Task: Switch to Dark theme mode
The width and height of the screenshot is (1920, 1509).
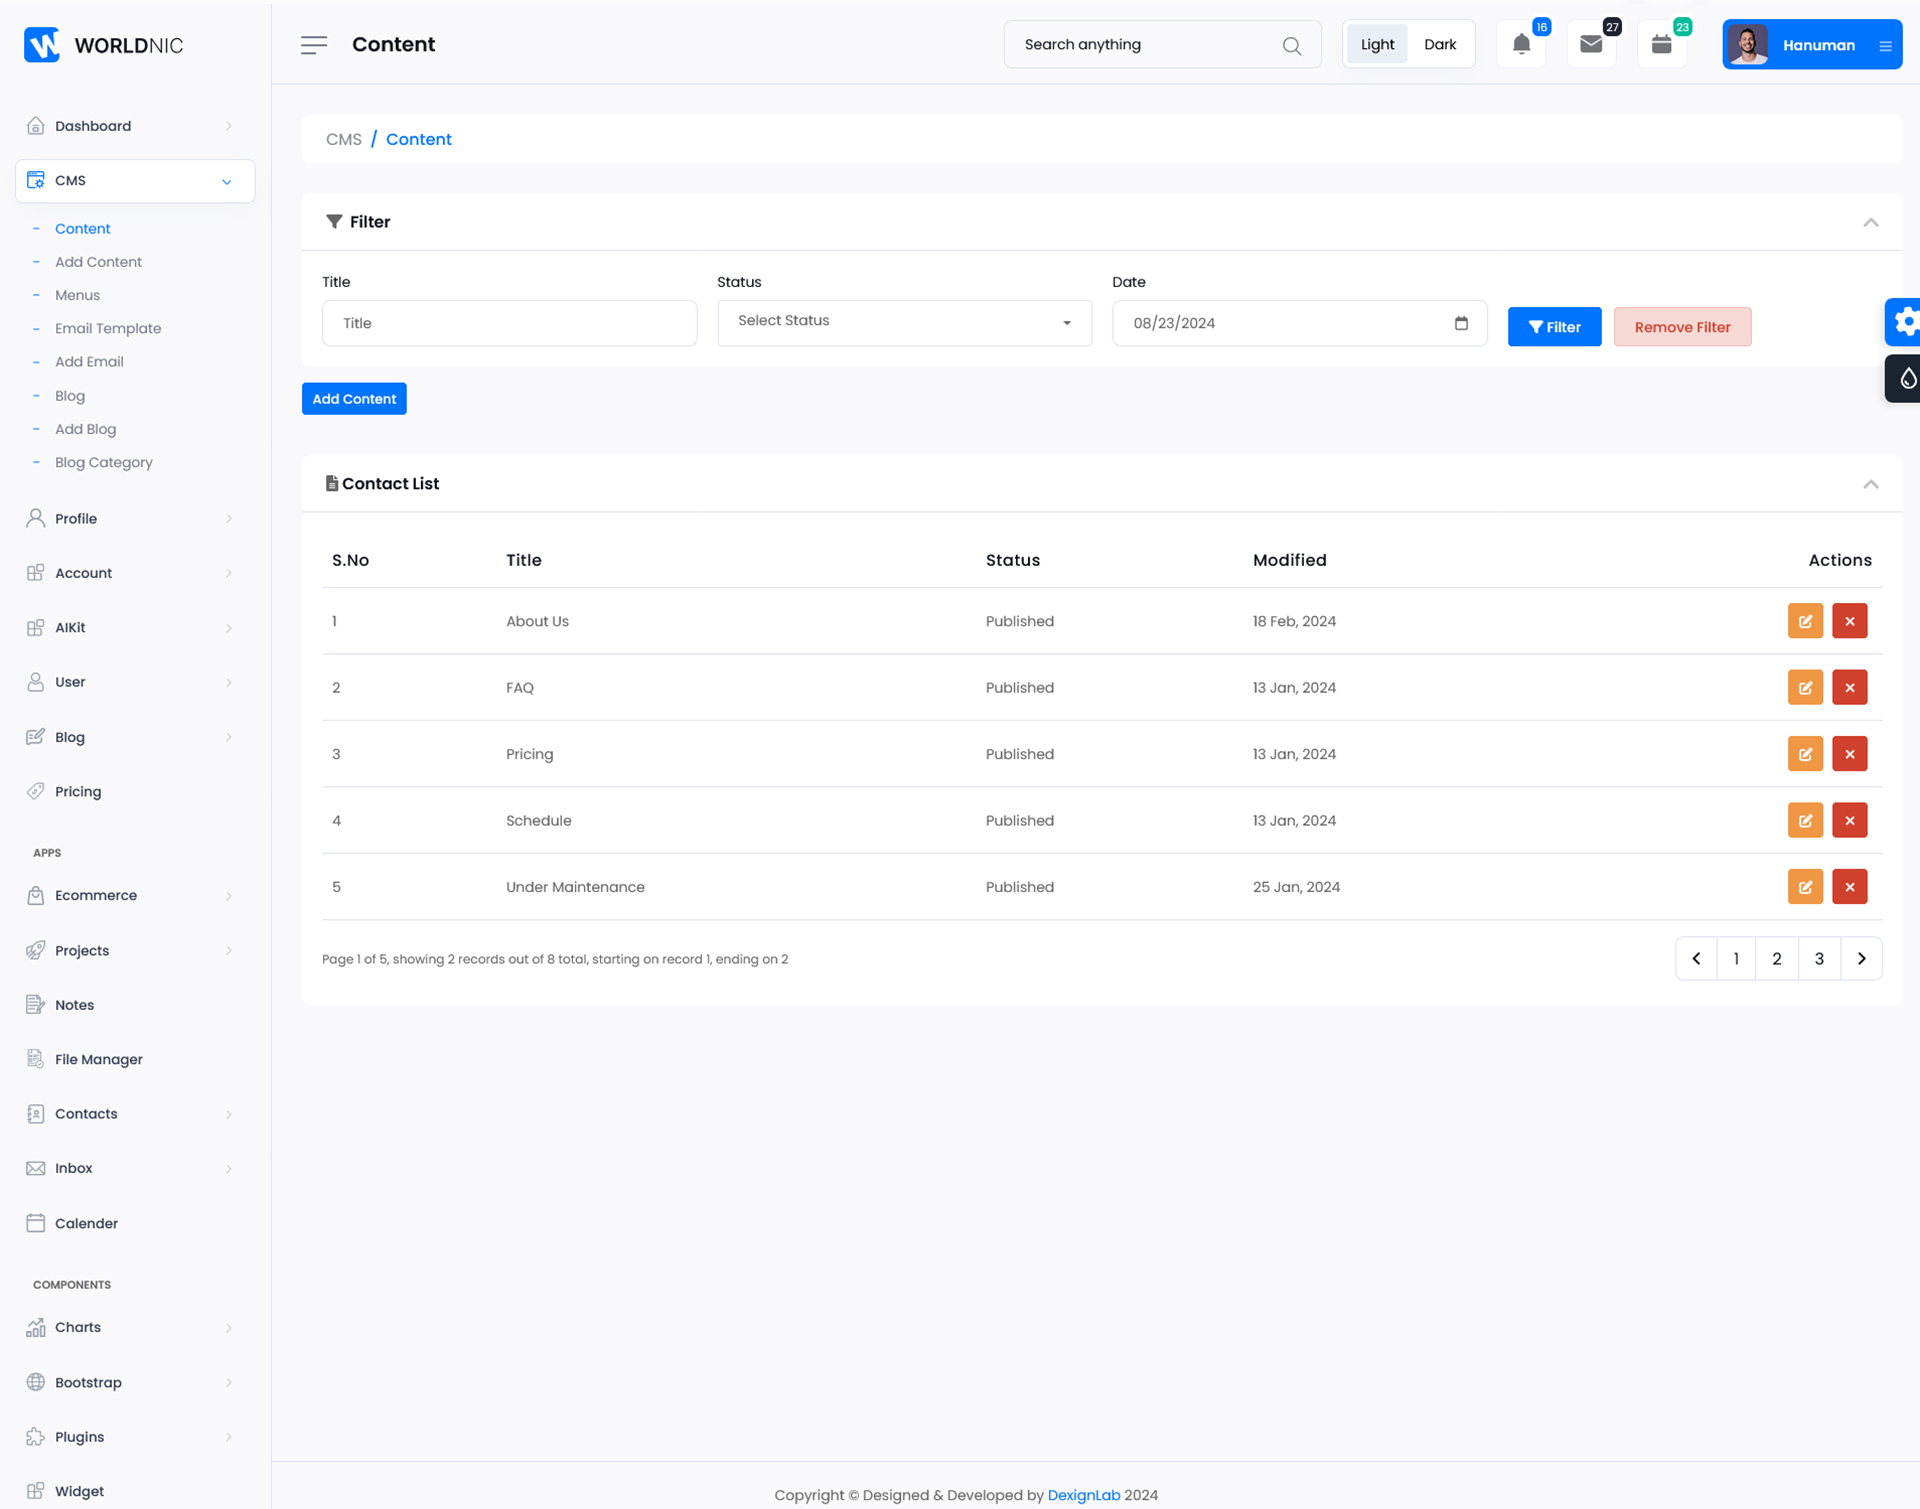Action: point(1439,44)
